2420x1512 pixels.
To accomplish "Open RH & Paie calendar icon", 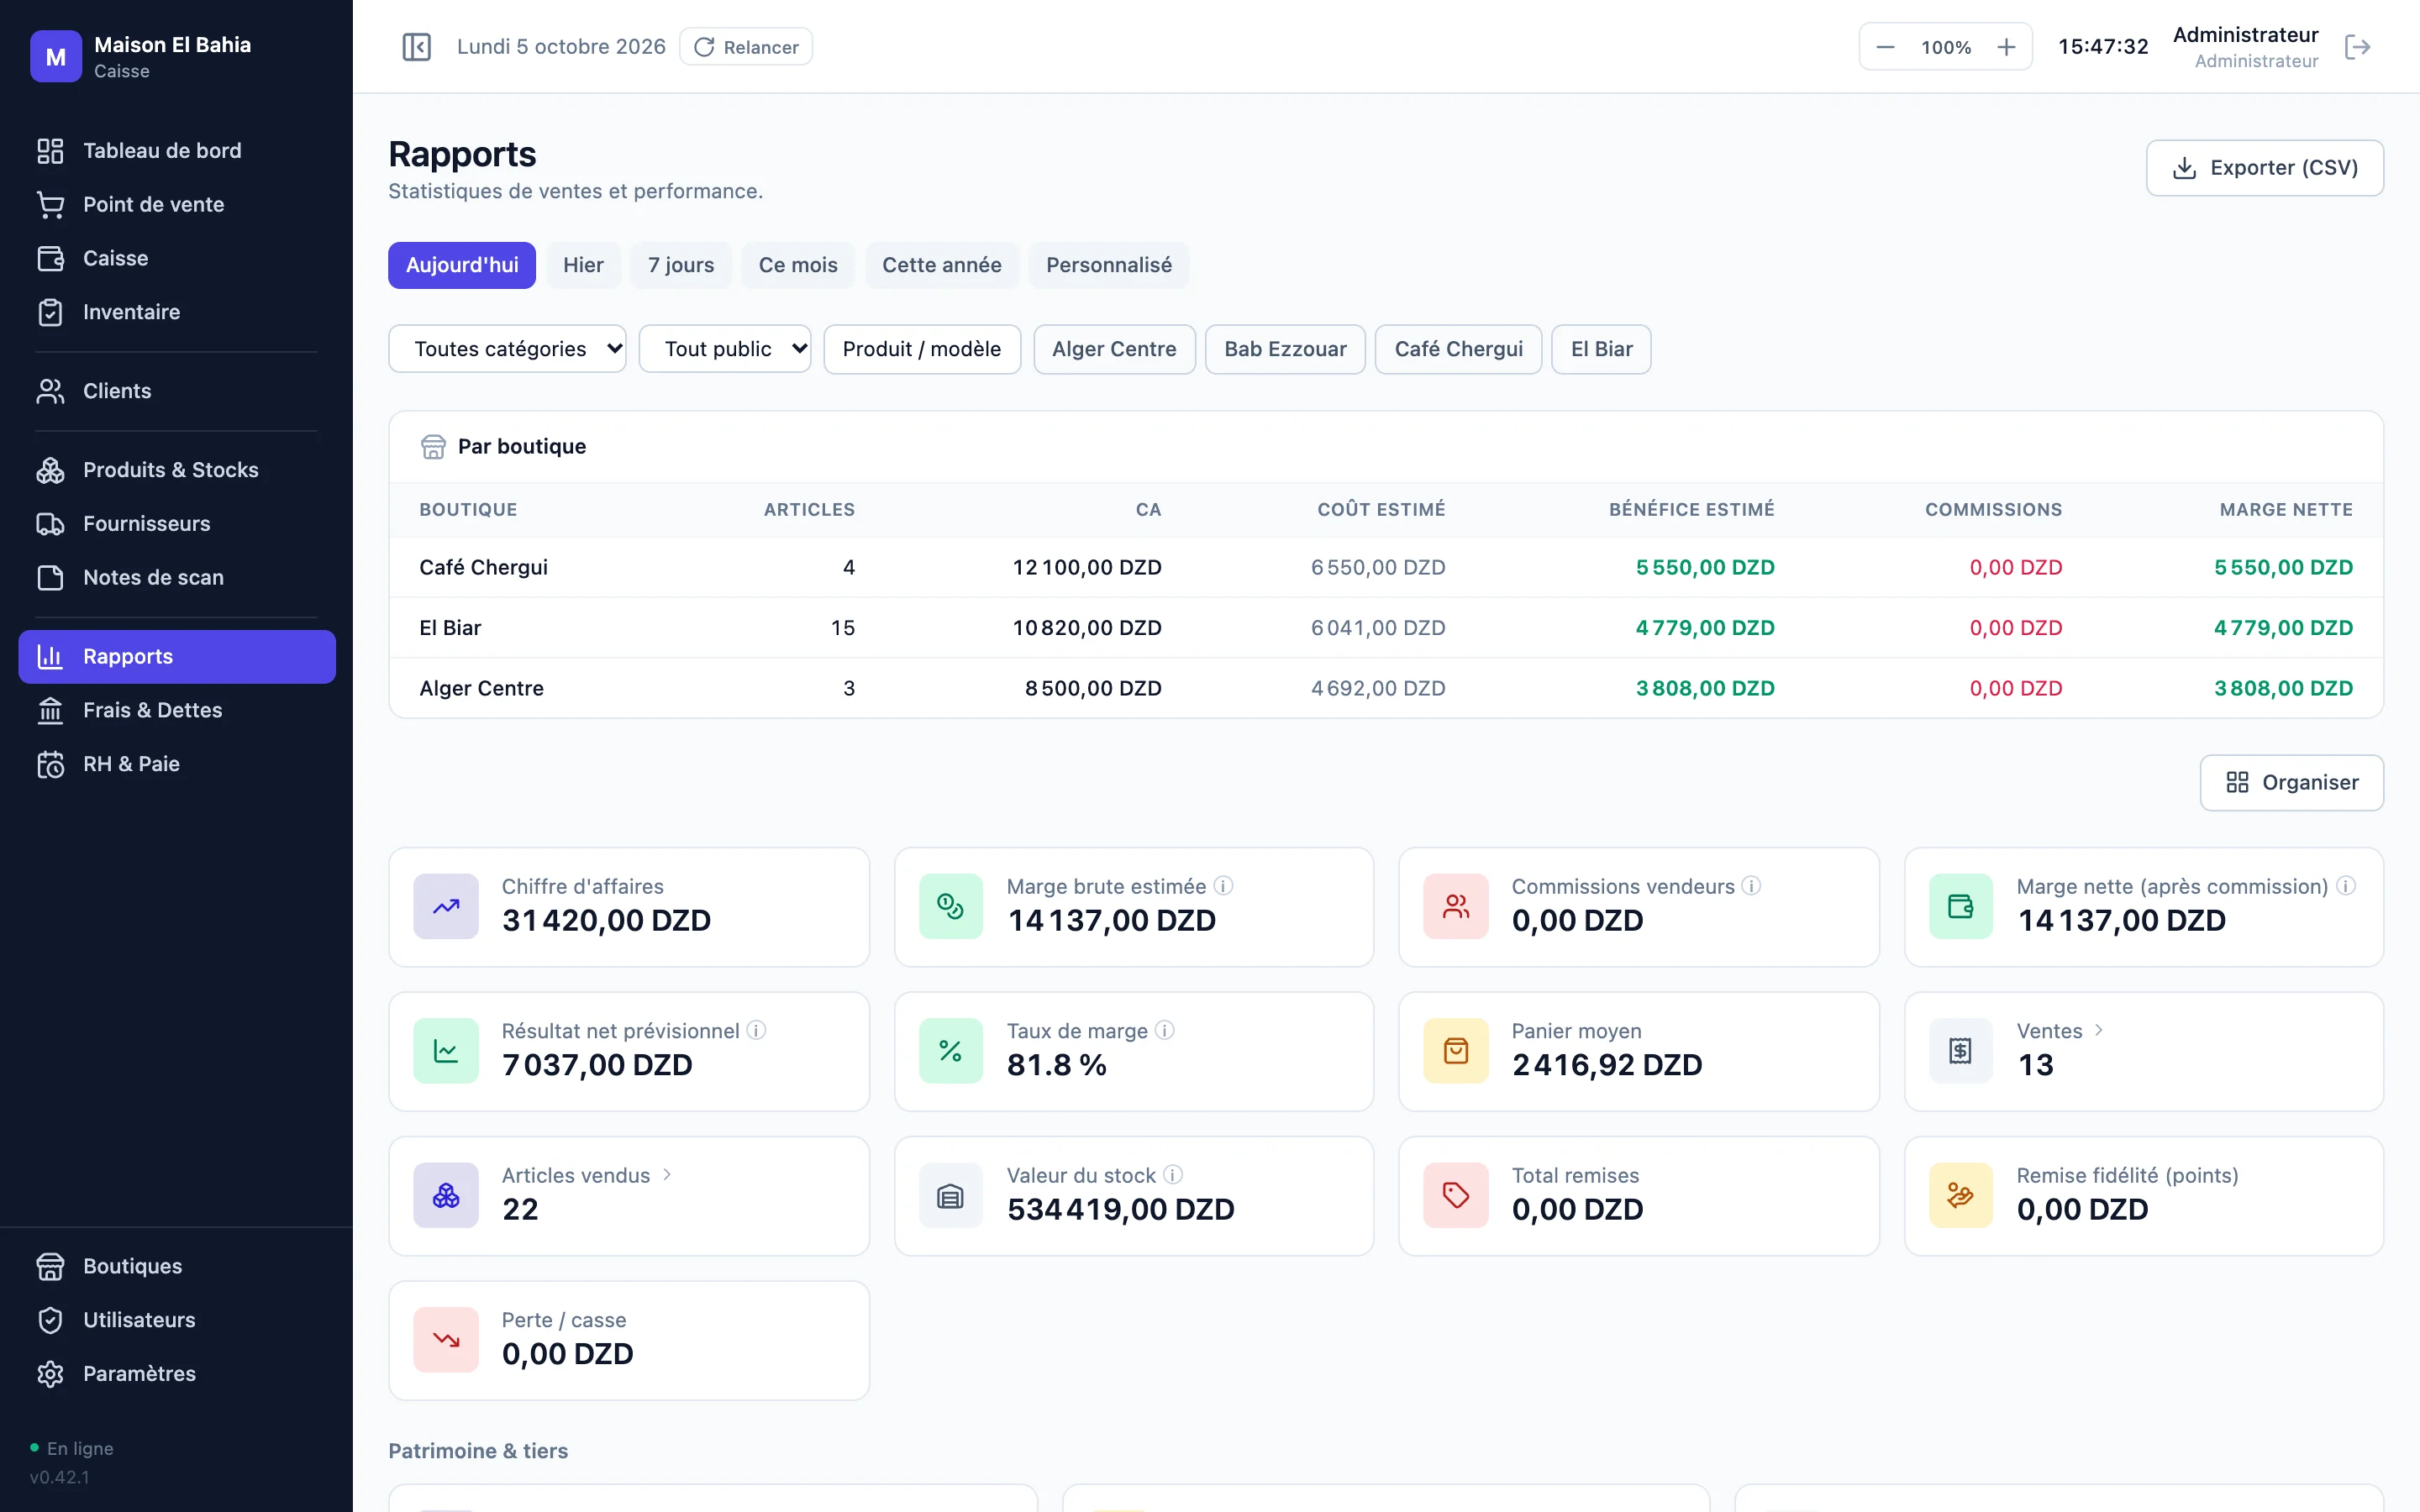I will click(x=50, y=764).
